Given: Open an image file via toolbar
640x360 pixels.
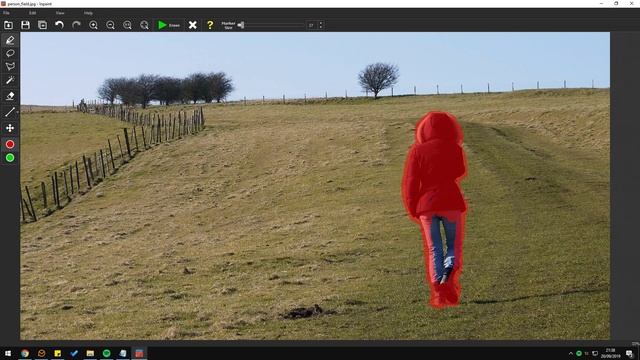Looking at the screenshot, I should [x=8, y=25].
